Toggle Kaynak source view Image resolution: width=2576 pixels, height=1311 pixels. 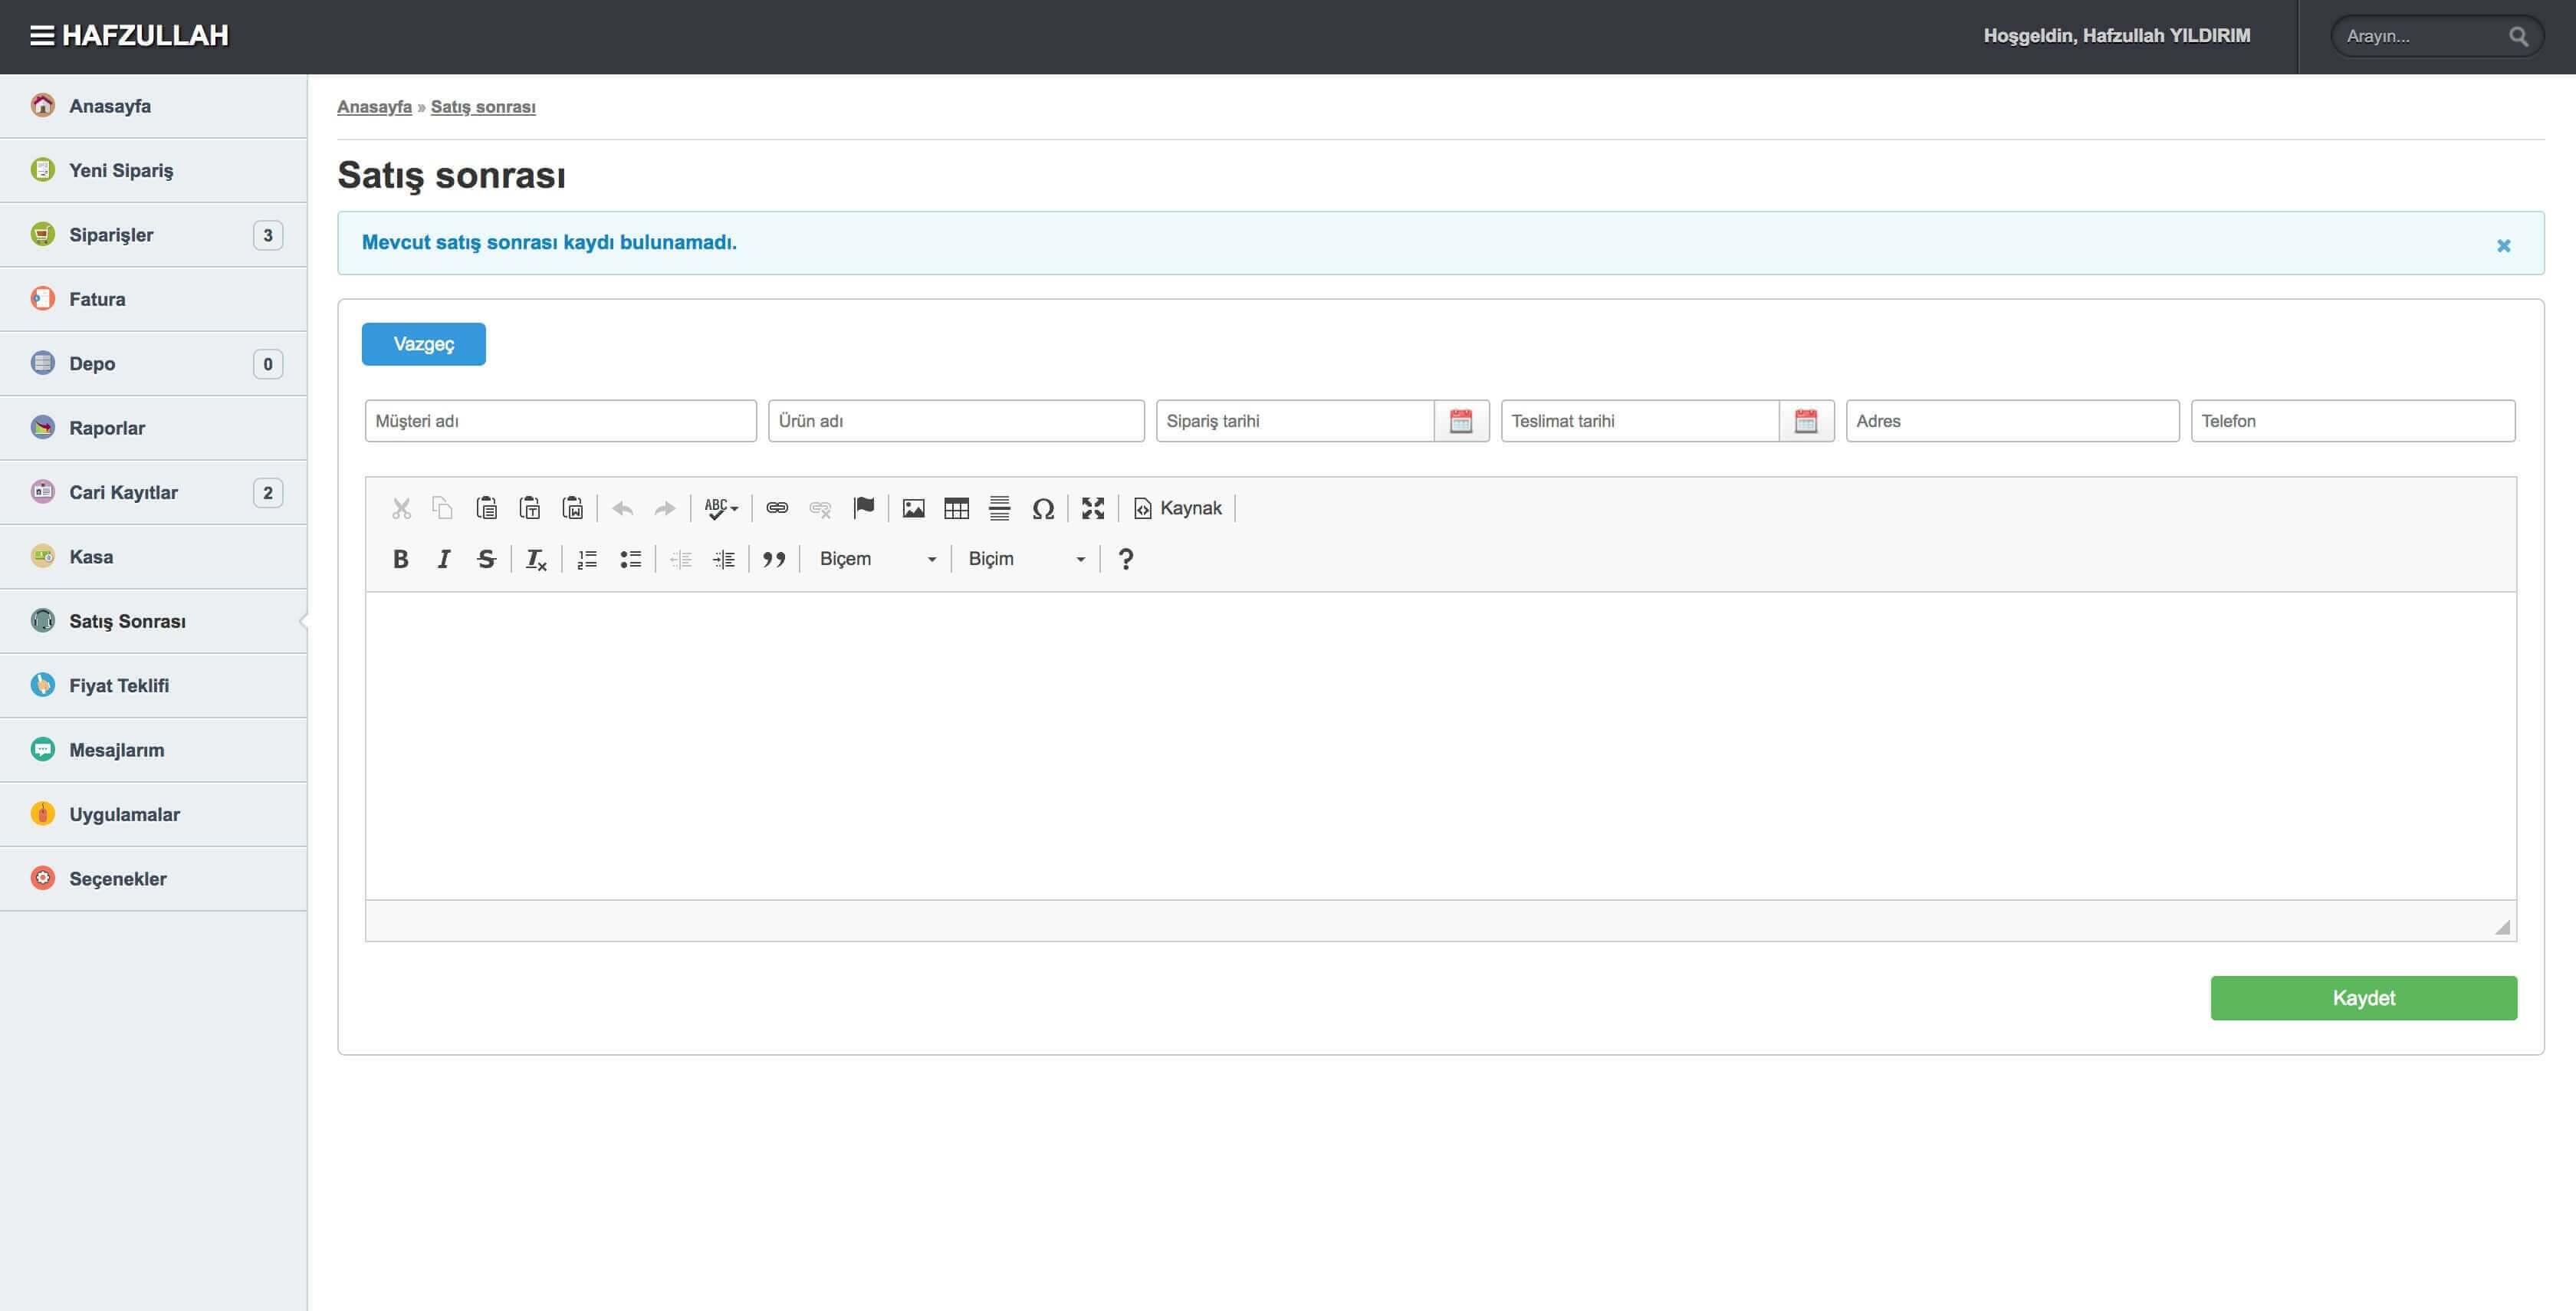pyautogui.click(x=1178, y=508)
